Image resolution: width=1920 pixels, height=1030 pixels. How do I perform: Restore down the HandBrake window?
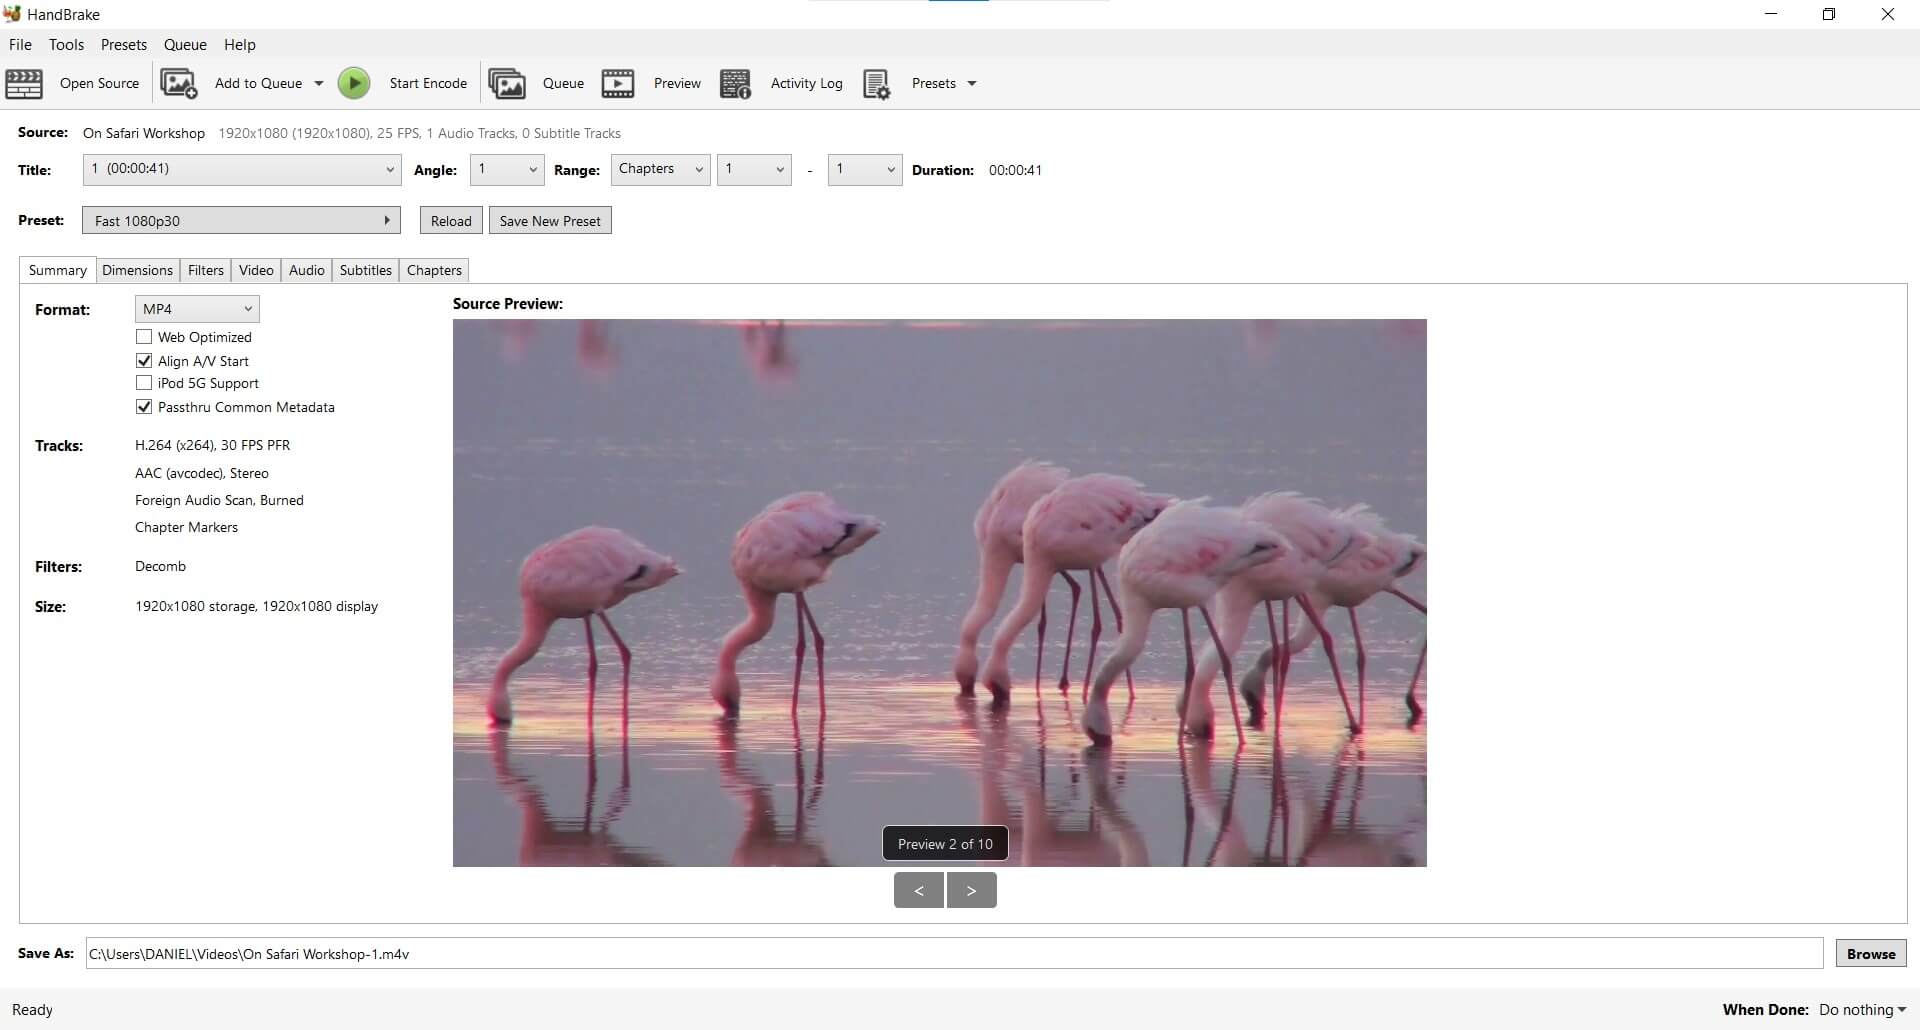[x=1829, y=14]
